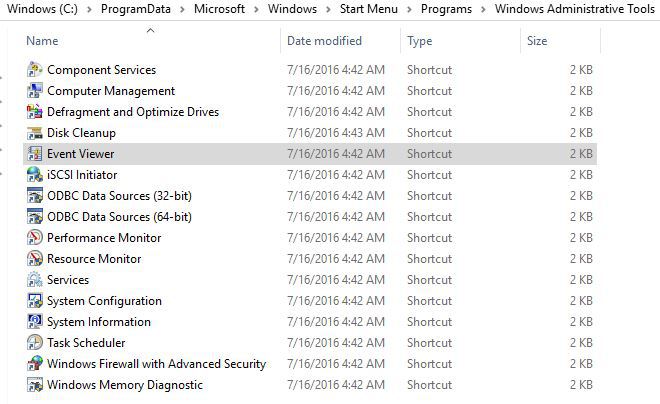Select the Disk Cleanup icon
The width and height of the screenshot is (660, 404).
pyautogui.click(x=35, y=133)
